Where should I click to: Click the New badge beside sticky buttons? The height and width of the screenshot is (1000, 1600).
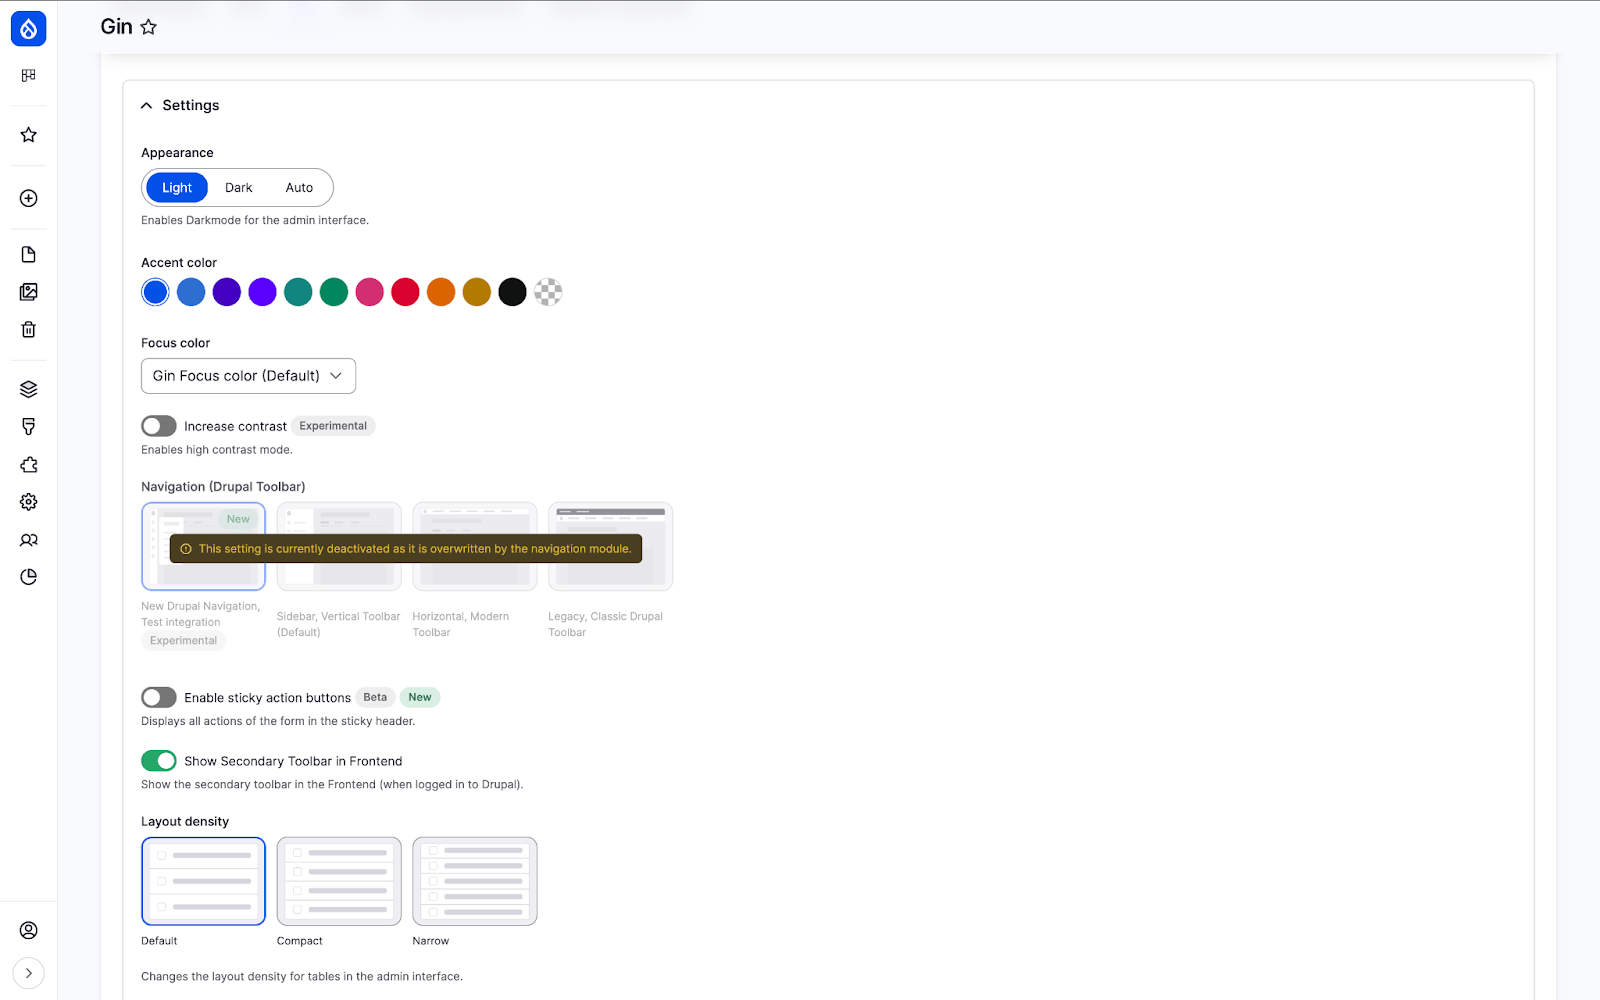click(420, 697)
